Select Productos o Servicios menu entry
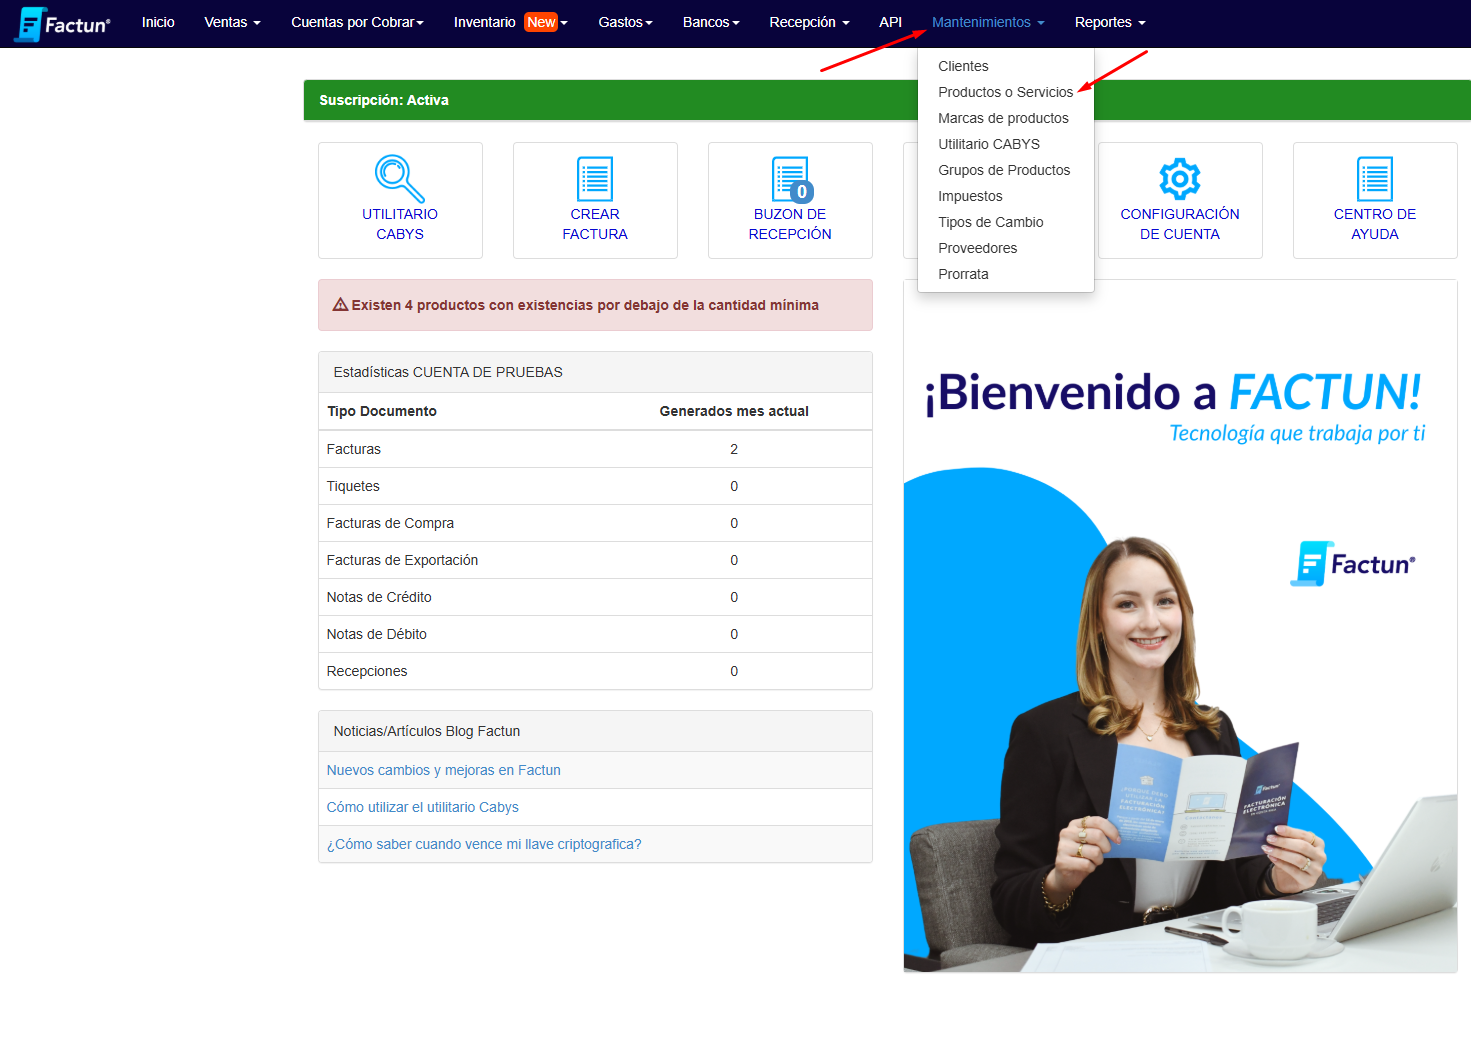The image size is (1471, 1046). point(1006,92)
